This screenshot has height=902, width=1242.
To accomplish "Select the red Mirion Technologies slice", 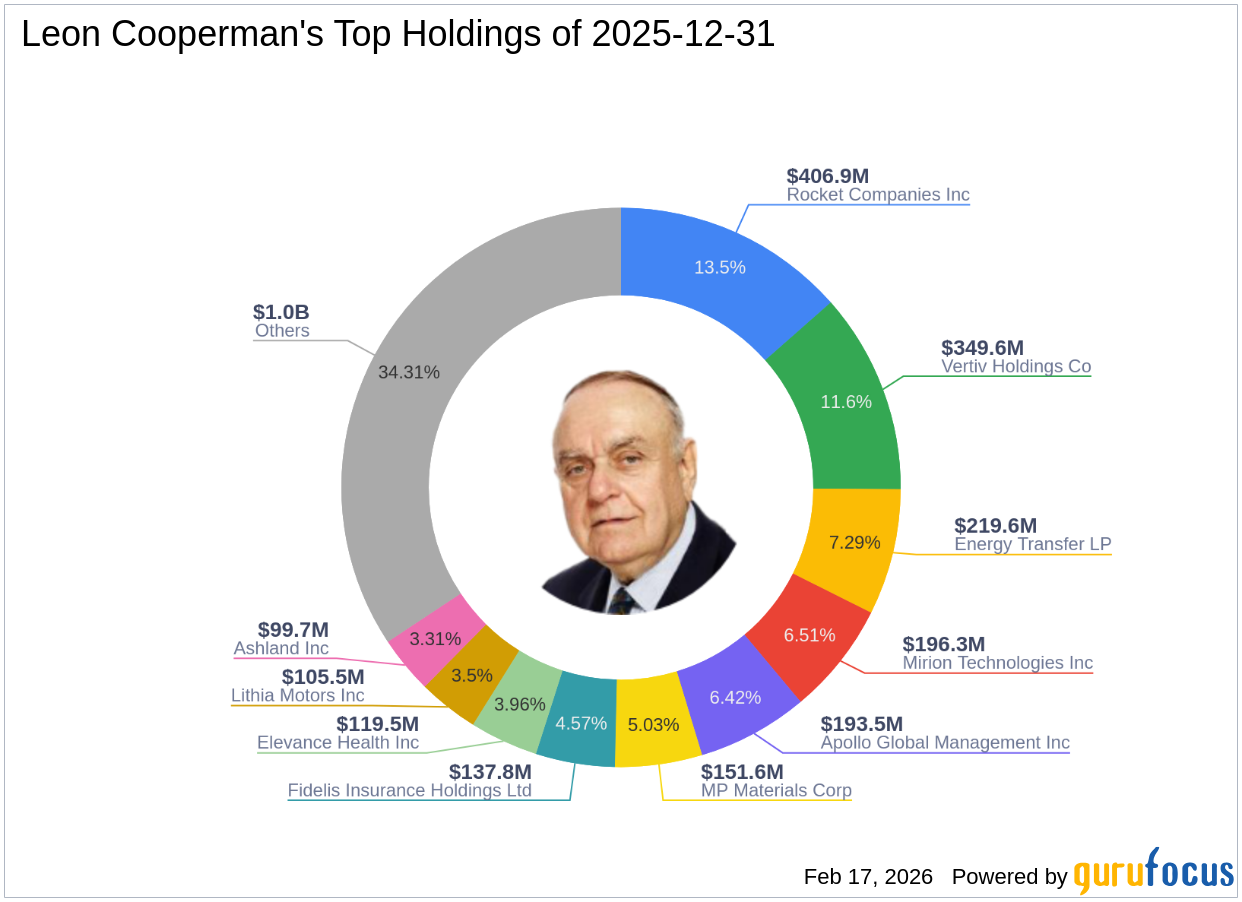I will (810, 634).
